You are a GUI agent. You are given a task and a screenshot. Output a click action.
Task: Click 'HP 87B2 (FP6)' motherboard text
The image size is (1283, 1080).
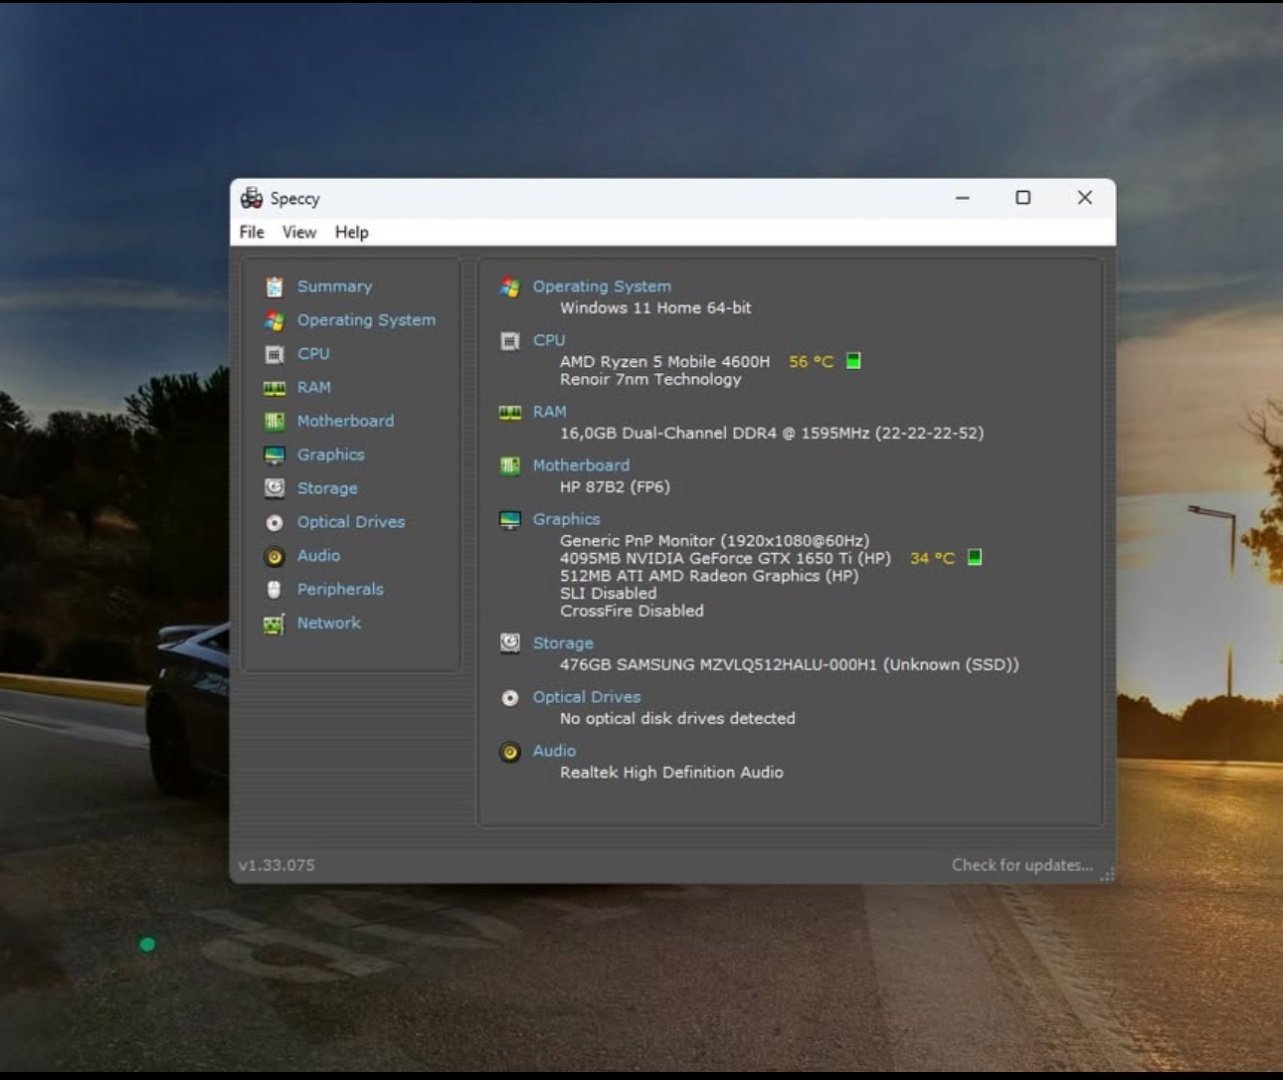(615, 487)
